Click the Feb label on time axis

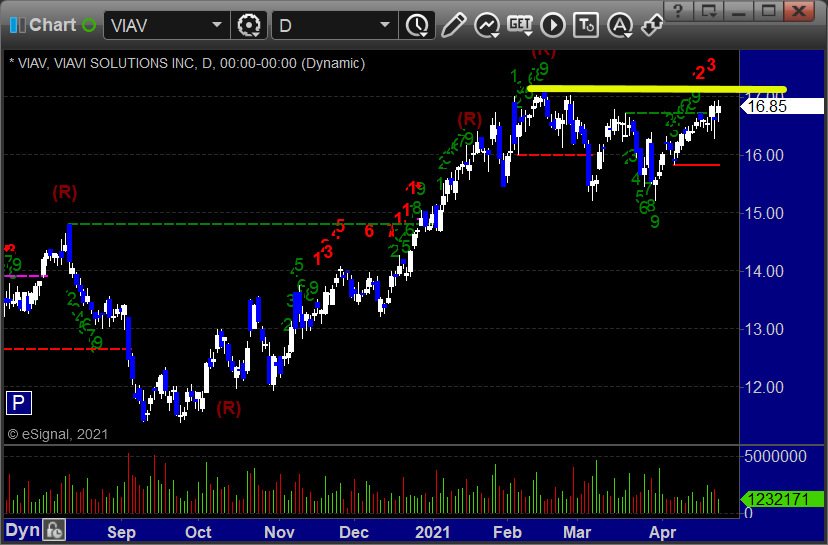tap(507, 532)
